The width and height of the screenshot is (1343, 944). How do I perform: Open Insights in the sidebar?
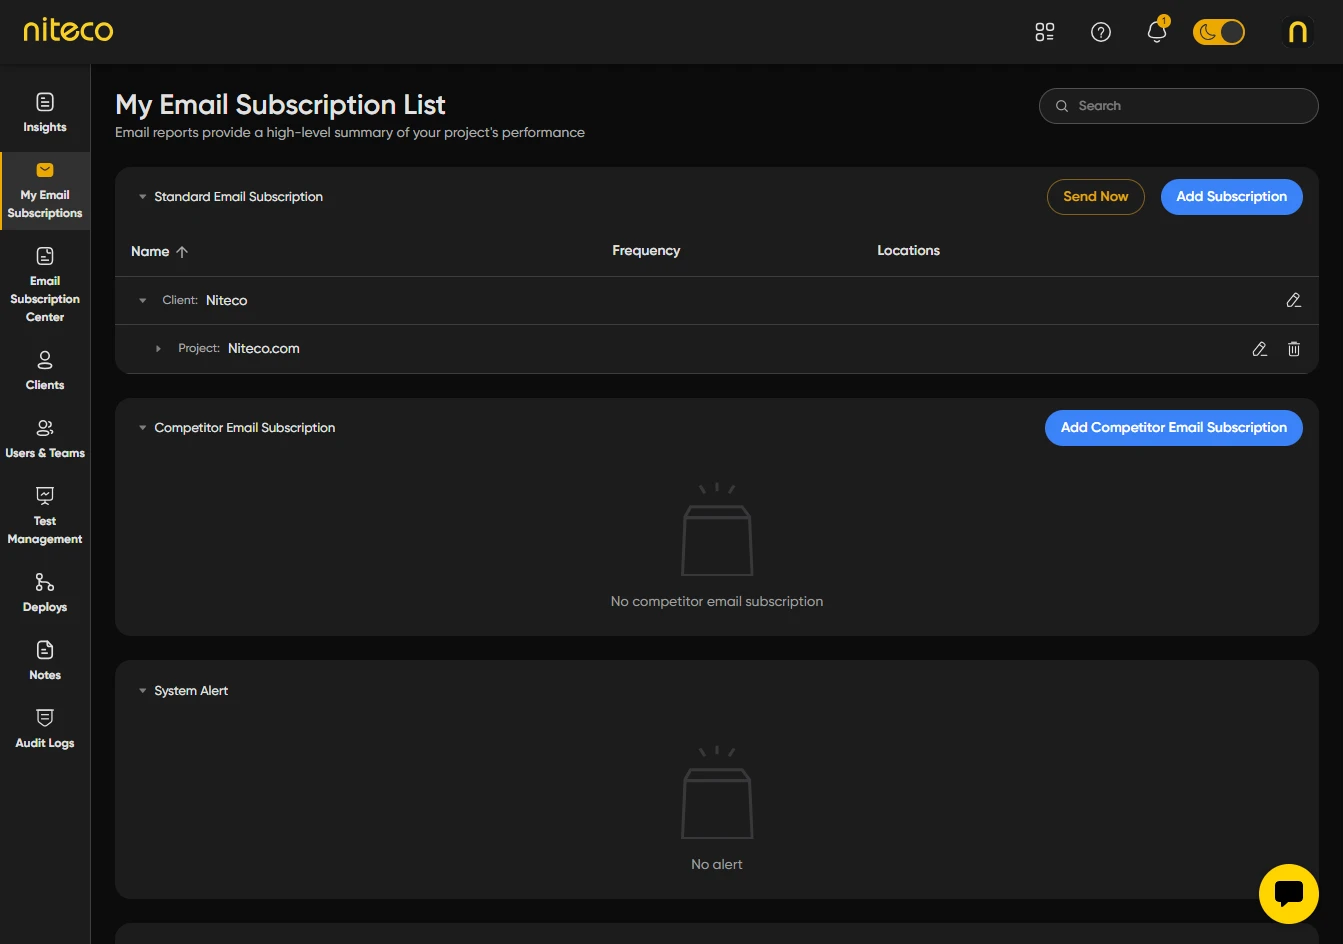(45, 113)
